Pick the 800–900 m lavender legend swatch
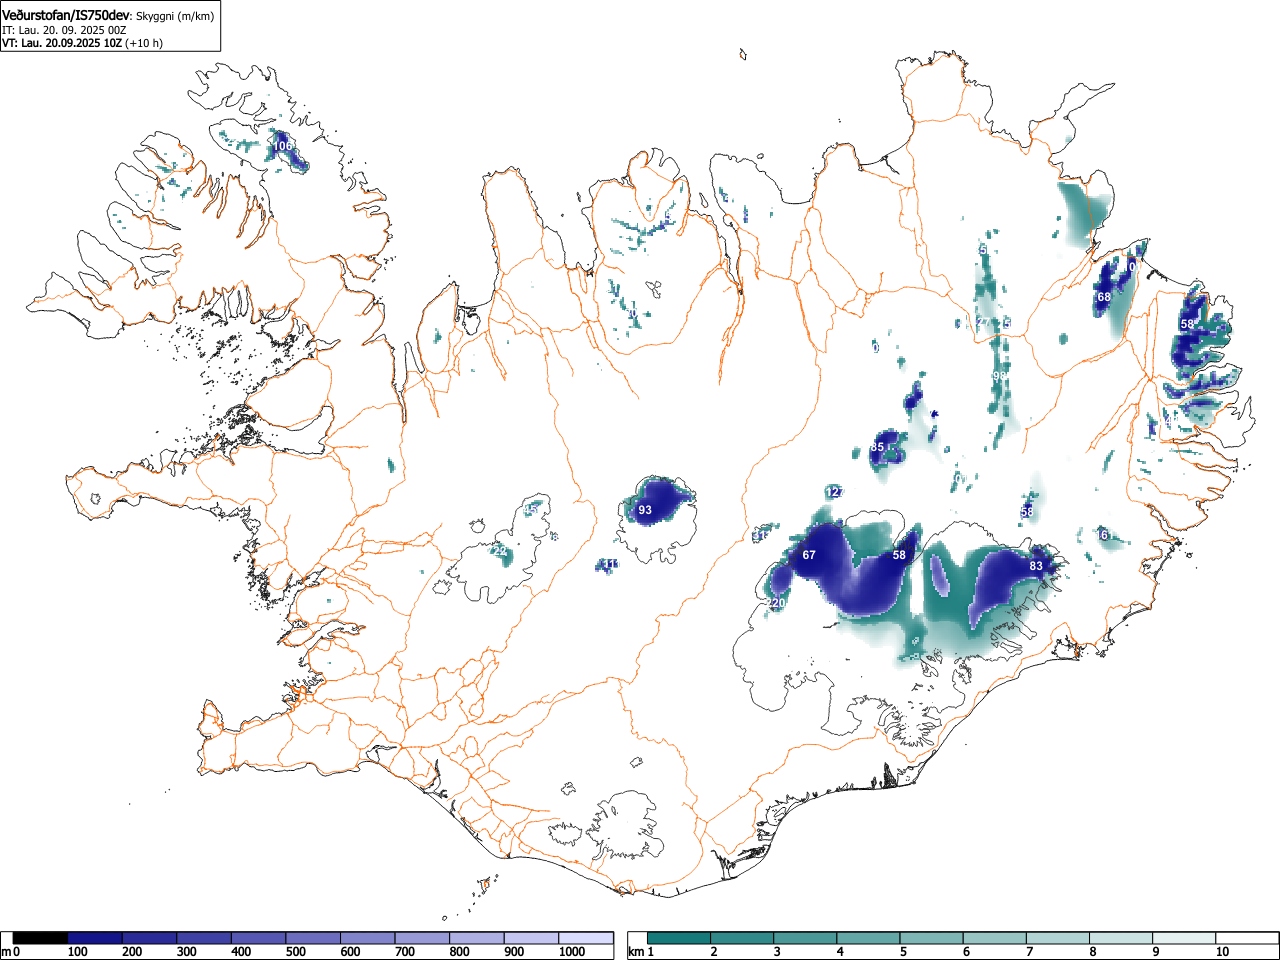 click(477, 938)
